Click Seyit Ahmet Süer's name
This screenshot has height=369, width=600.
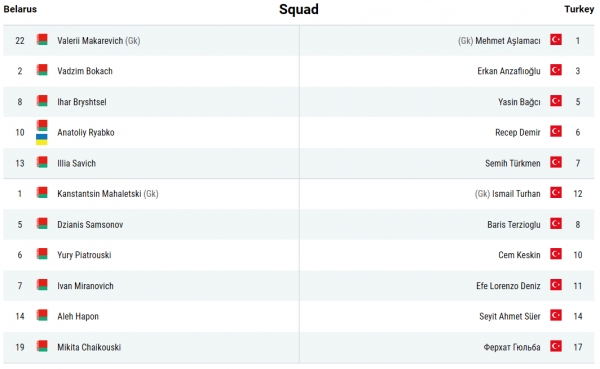click(x=510, y=317)
